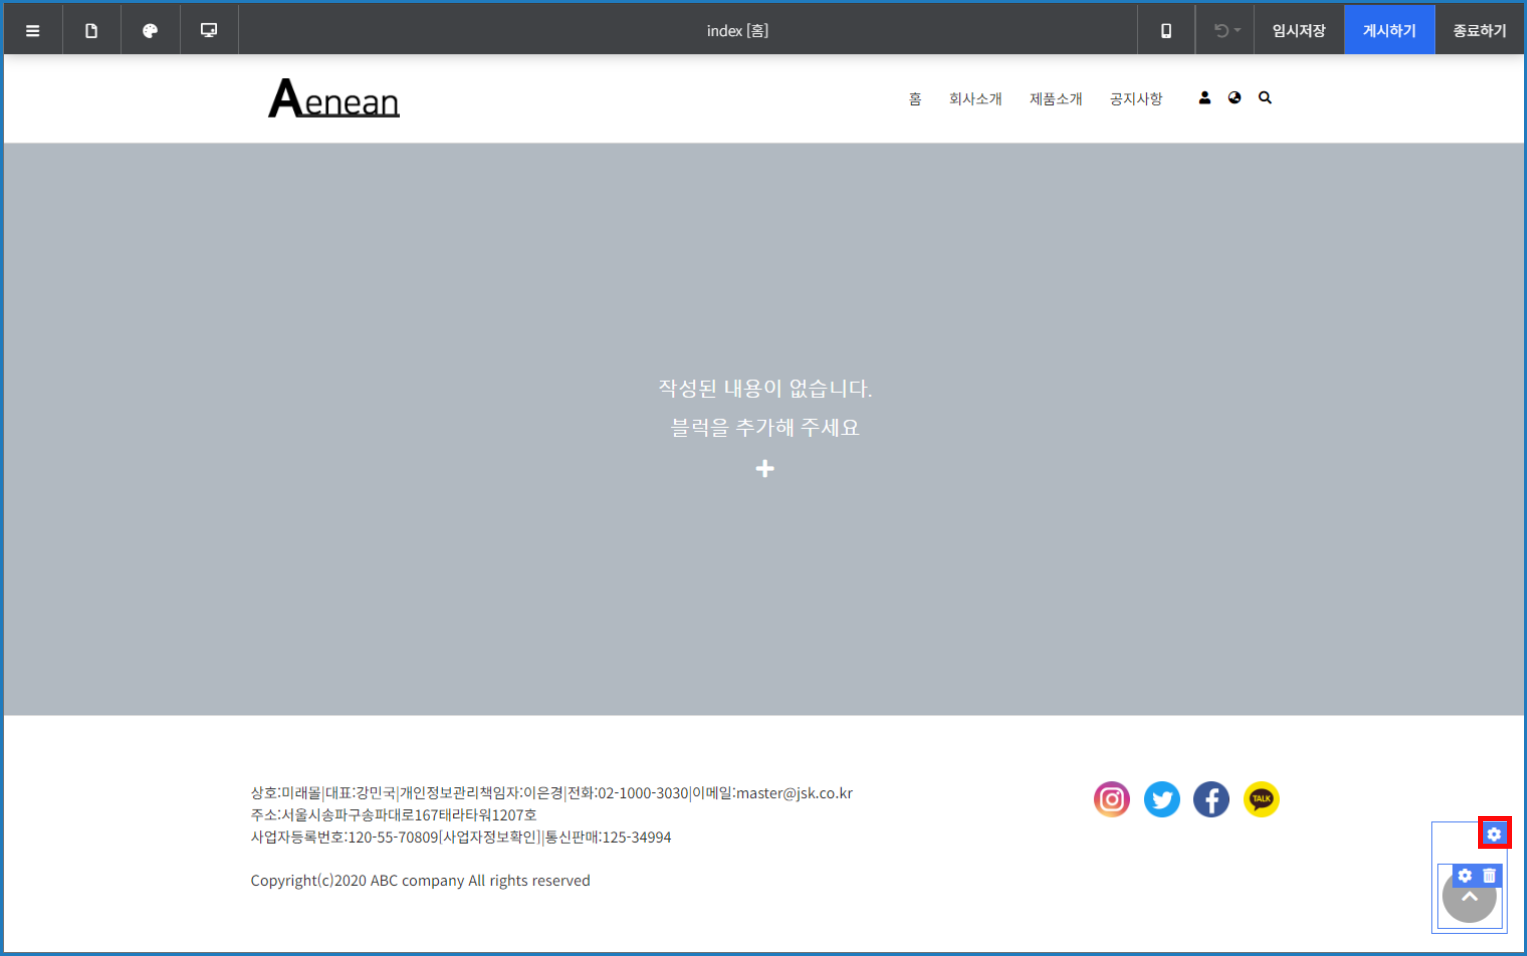
Task: Click the search magnifier icon
Action: (x=1265, y=98)
